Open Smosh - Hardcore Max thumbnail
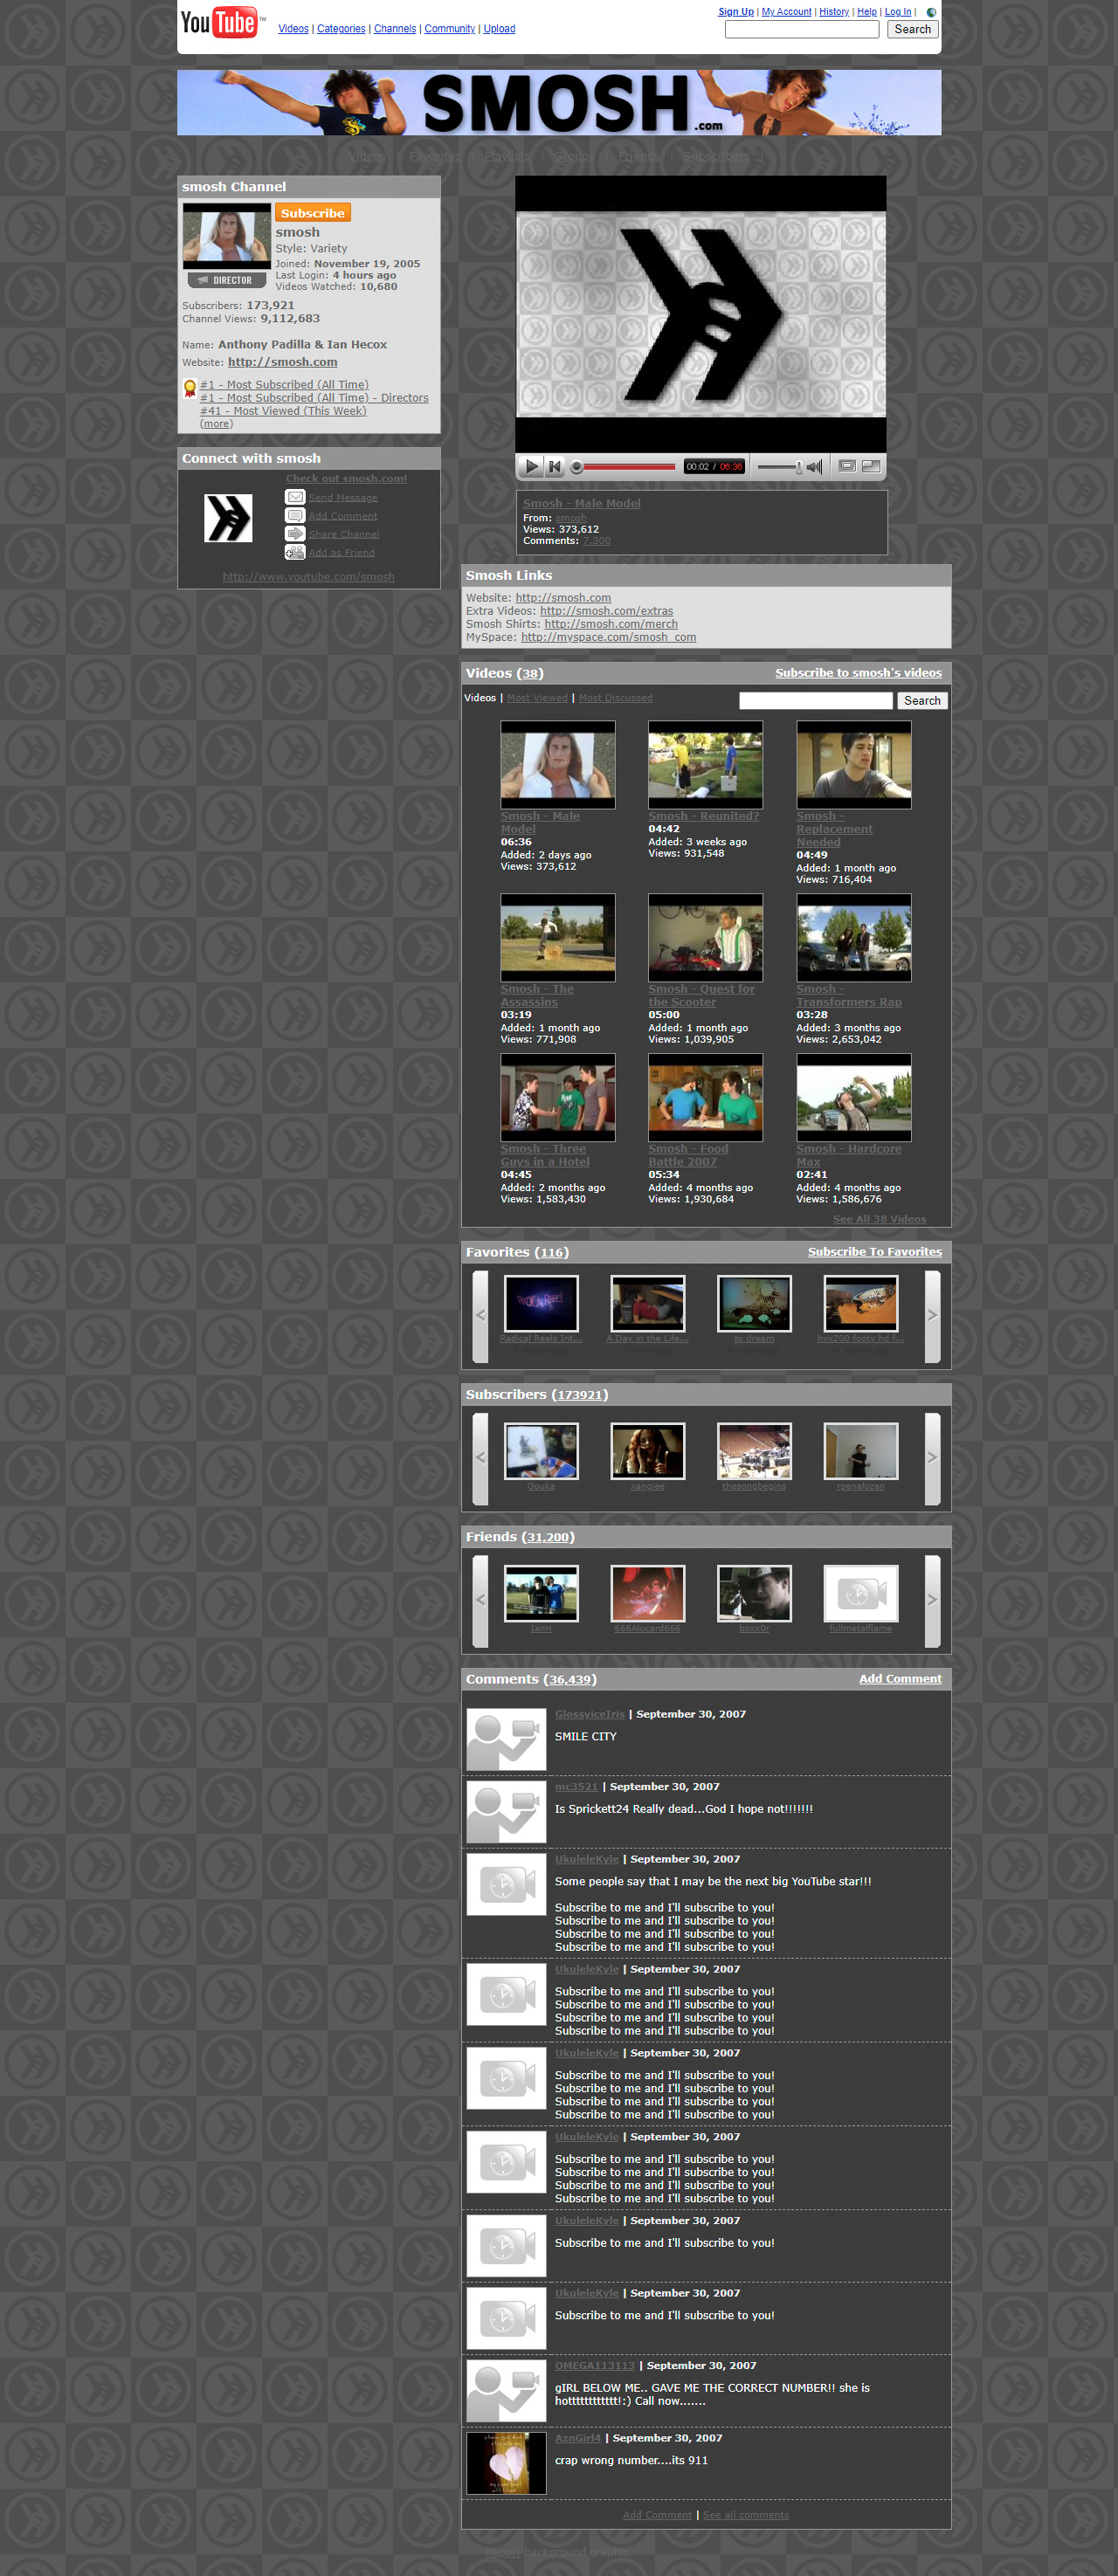This screenshot has width=1118, height=2576. (853, 1098)
